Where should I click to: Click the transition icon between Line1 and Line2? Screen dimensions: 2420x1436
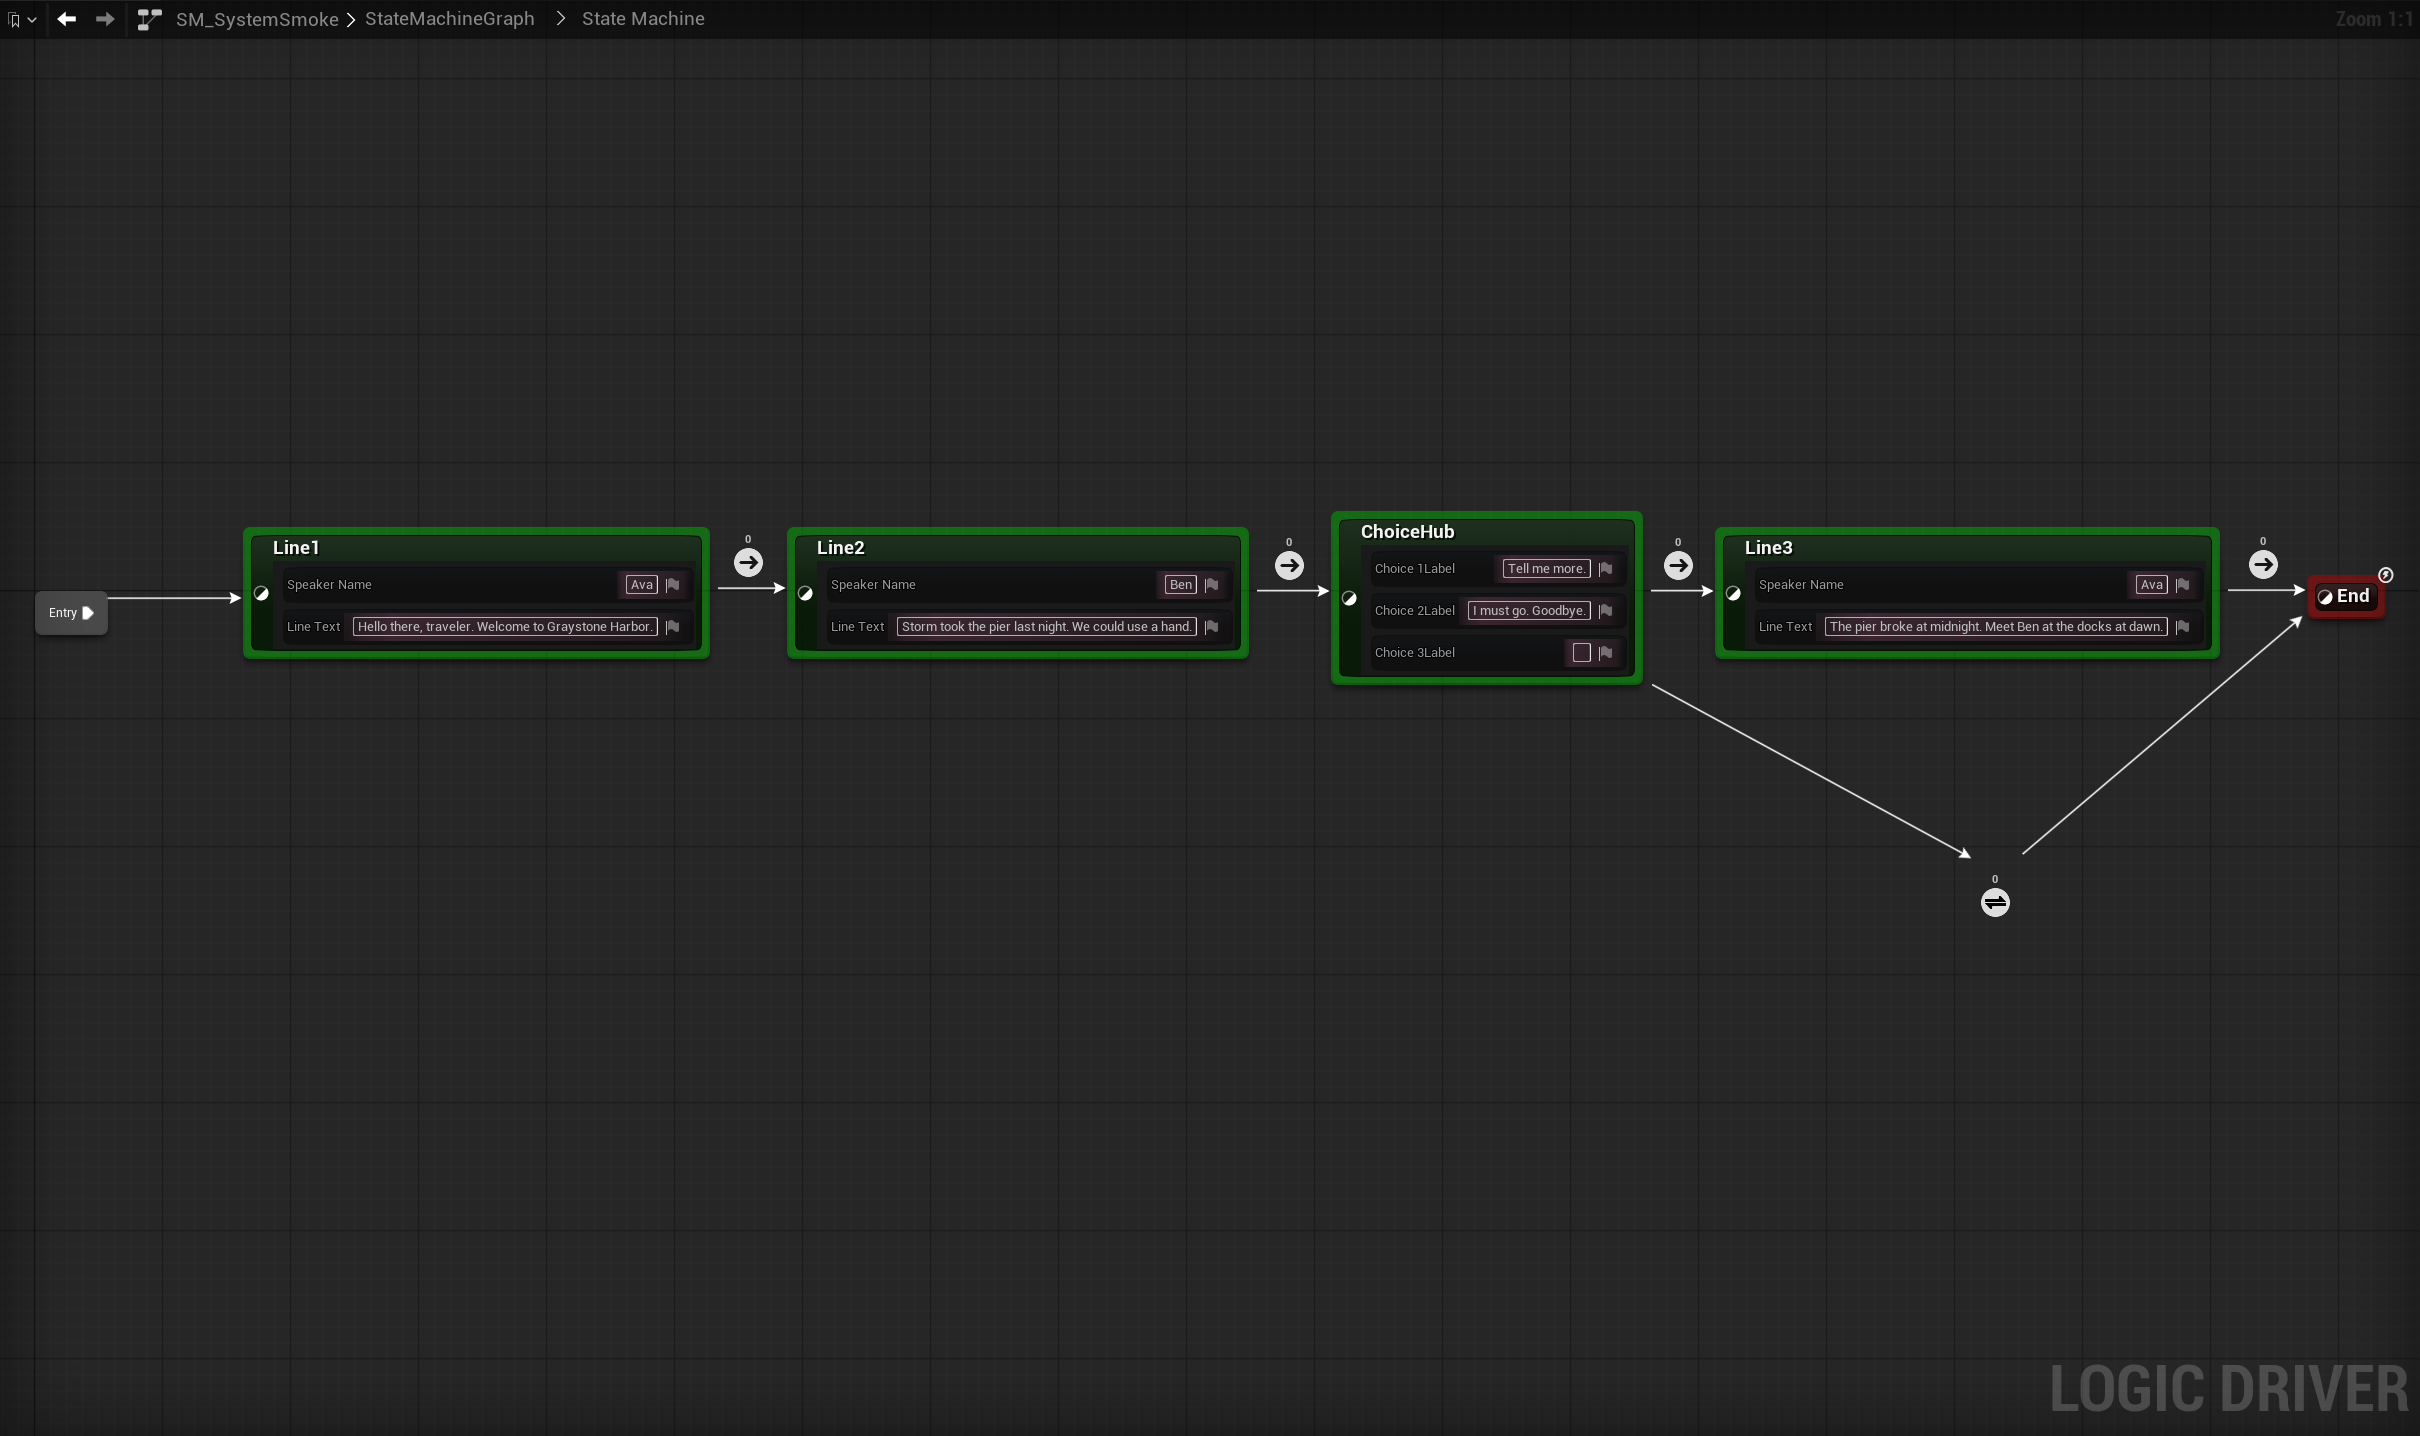(x=748, y=563)
